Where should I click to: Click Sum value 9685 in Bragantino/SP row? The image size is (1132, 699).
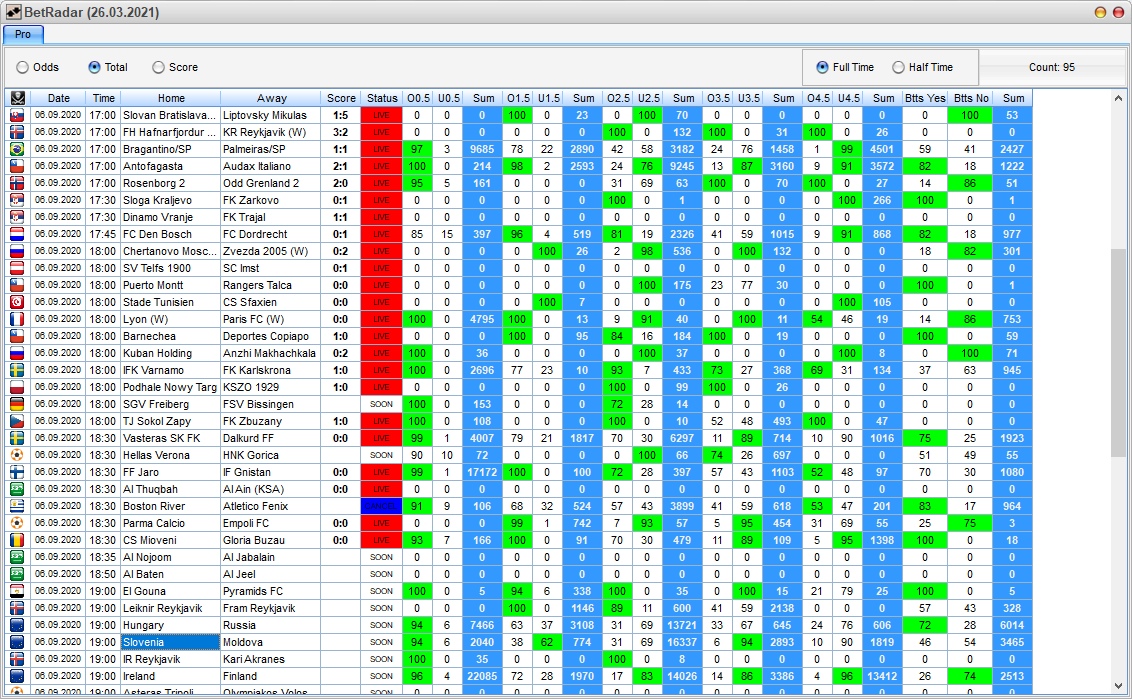tap(482, 149)
